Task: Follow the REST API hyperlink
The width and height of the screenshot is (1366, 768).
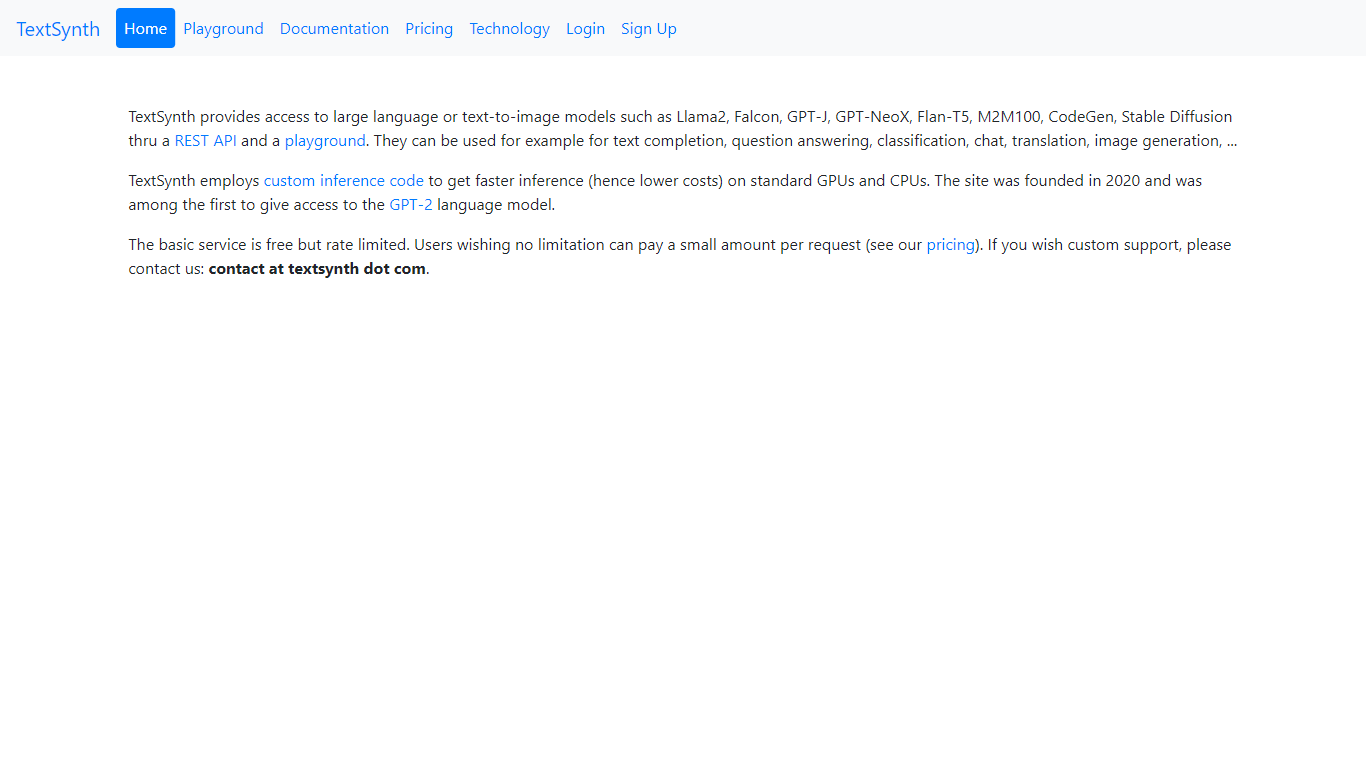Action: click(x=206, y=141)
